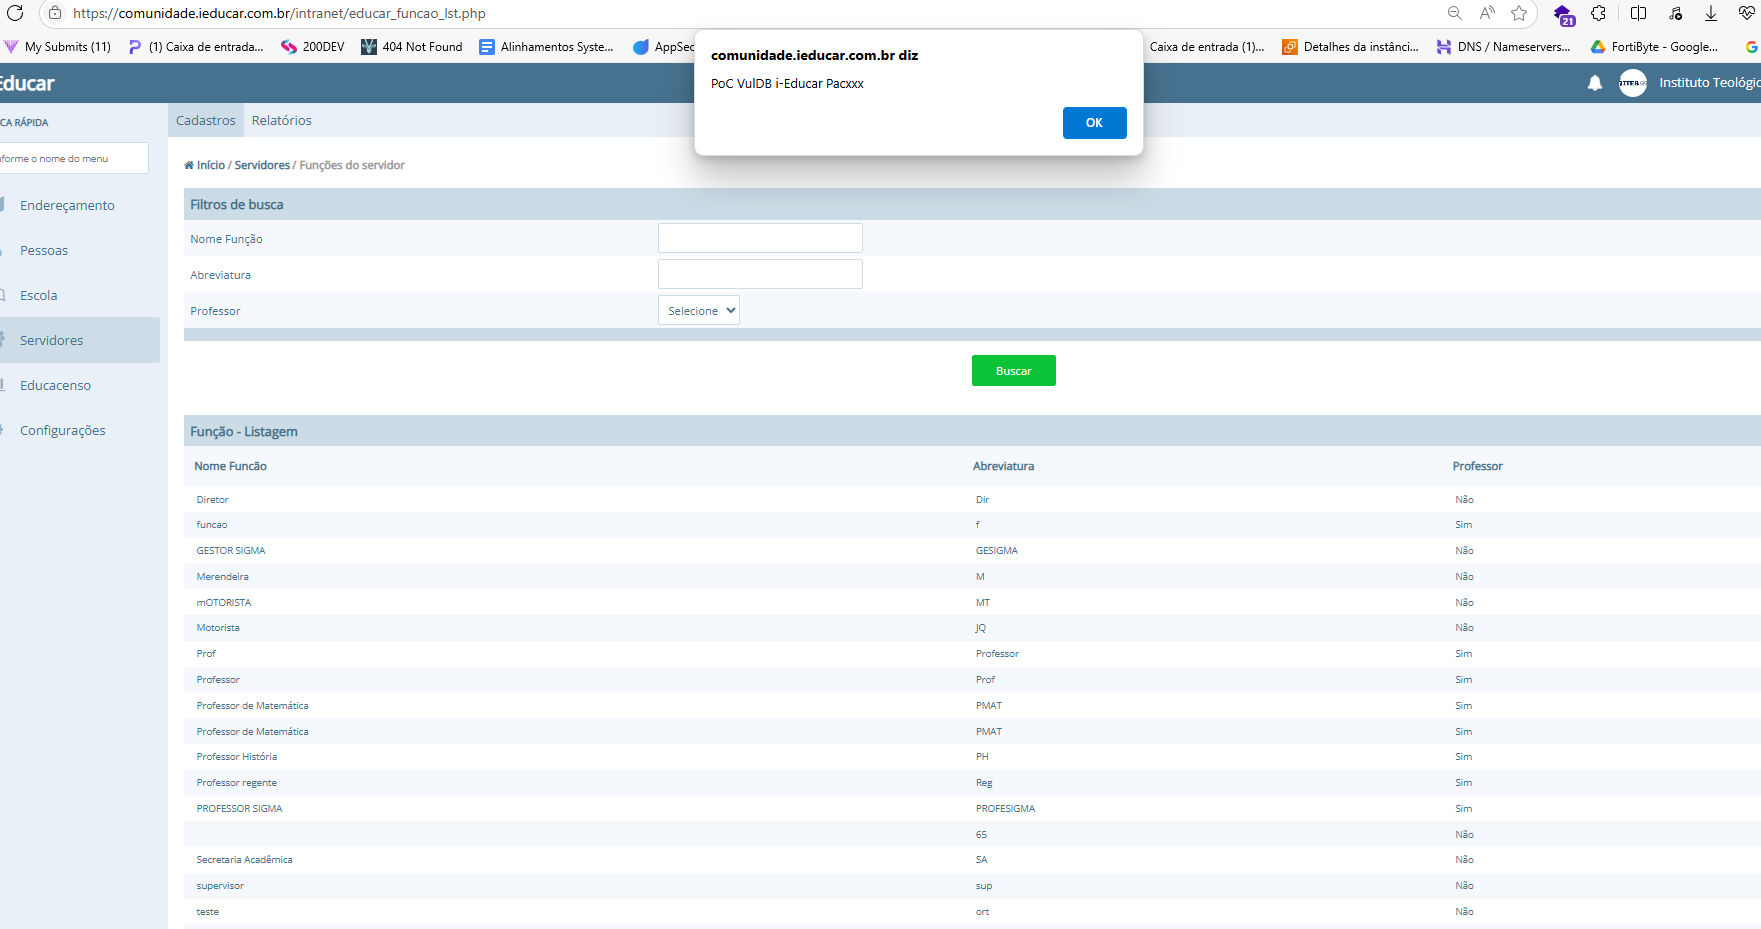1761x929 pixels.
Task: Switch to the Relatórios tab
Action: (282, 120)
